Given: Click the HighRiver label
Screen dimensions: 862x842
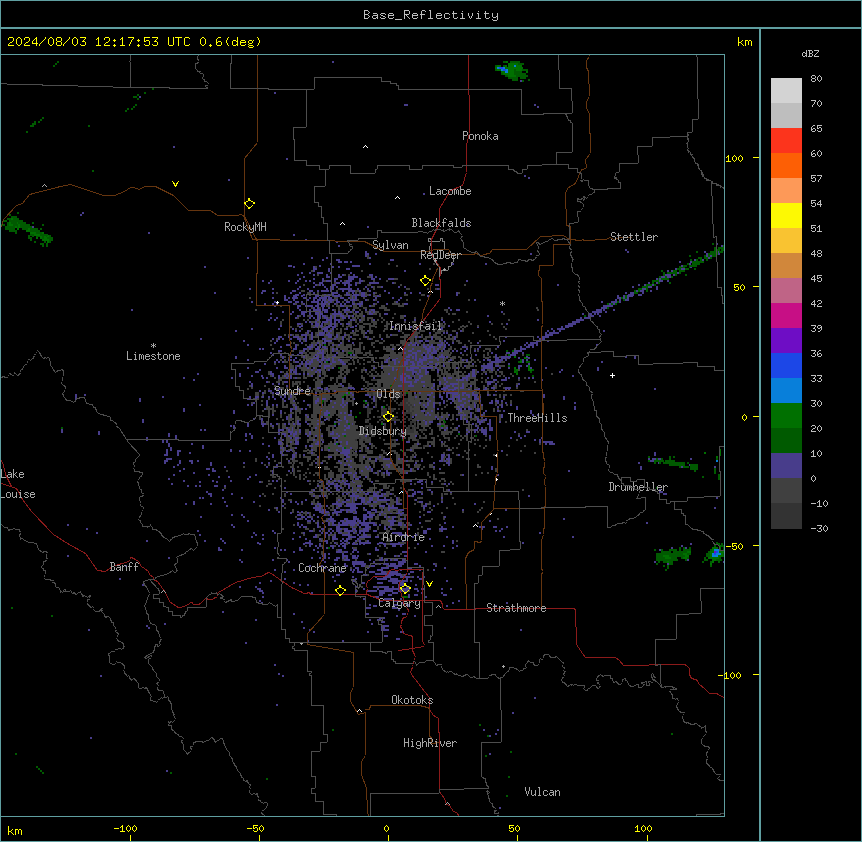Looking at the screenshot, I should tap(430, 743).
